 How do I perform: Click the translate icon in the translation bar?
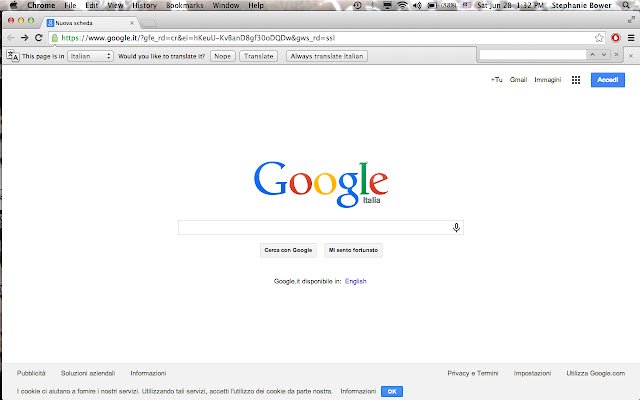click(x=13, y=56)
